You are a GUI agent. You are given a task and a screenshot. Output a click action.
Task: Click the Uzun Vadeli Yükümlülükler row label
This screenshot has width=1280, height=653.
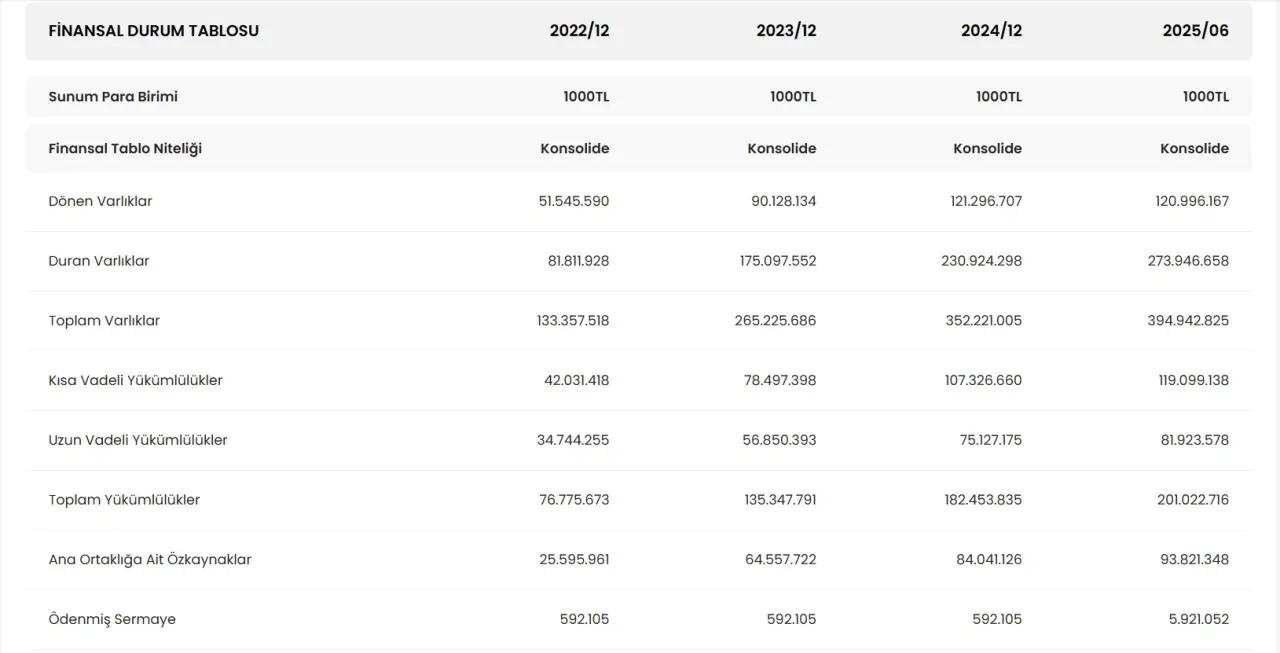click(x=137, y=440)
